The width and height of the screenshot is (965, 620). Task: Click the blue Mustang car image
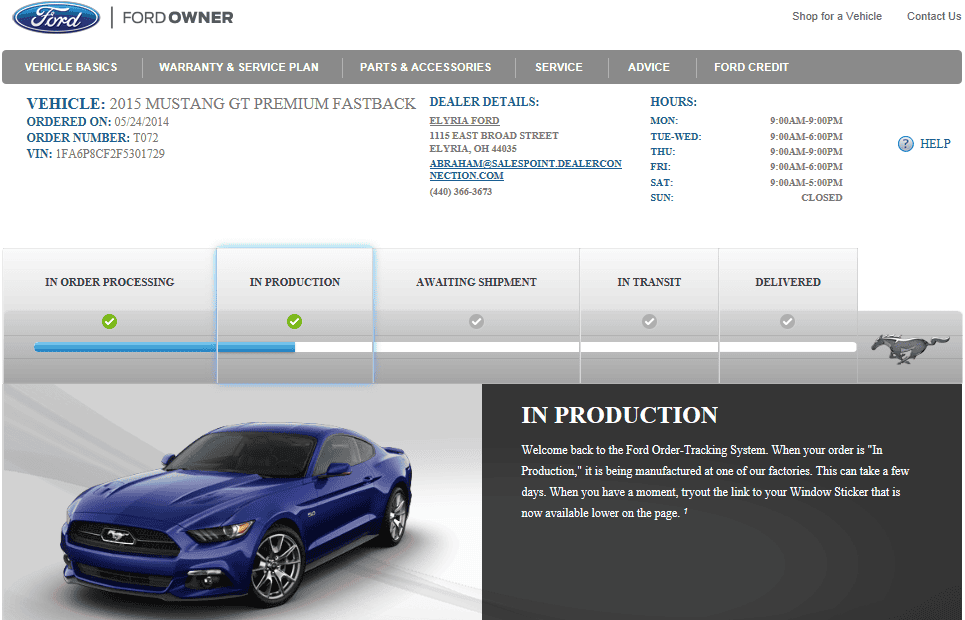[x=237, y=514]
